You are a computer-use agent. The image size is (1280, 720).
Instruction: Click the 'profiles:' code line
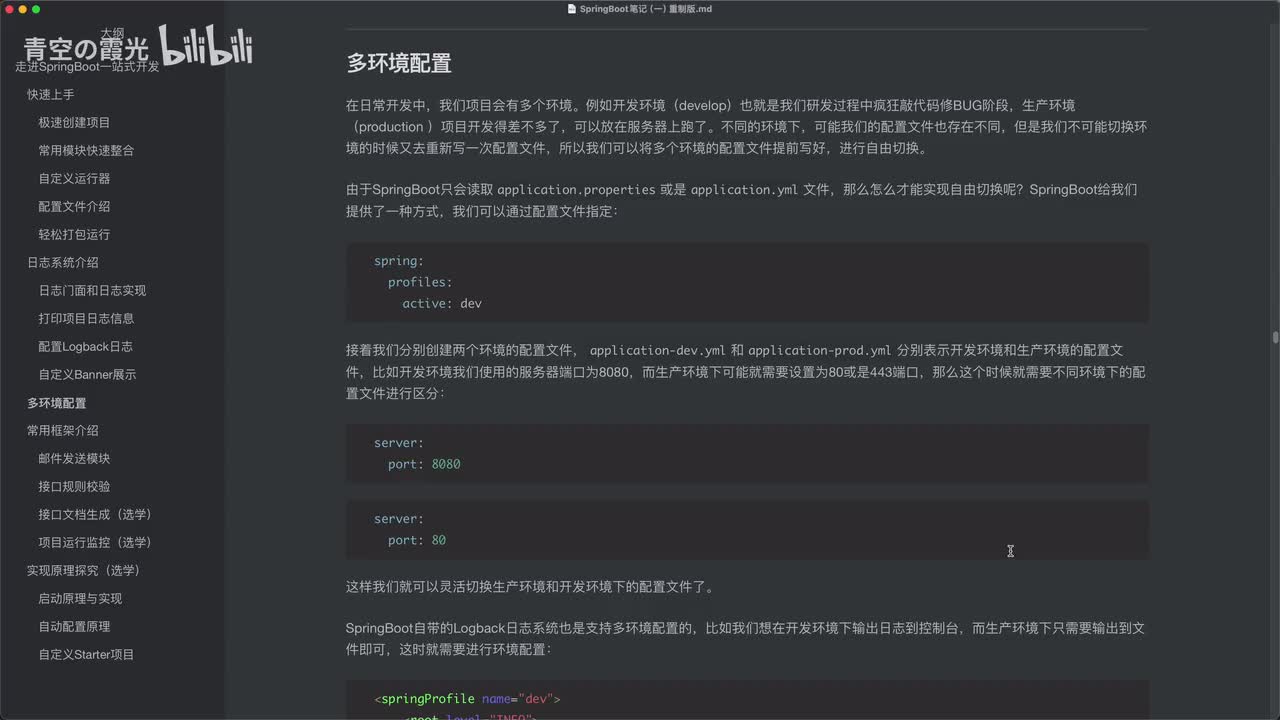(420, 282)
